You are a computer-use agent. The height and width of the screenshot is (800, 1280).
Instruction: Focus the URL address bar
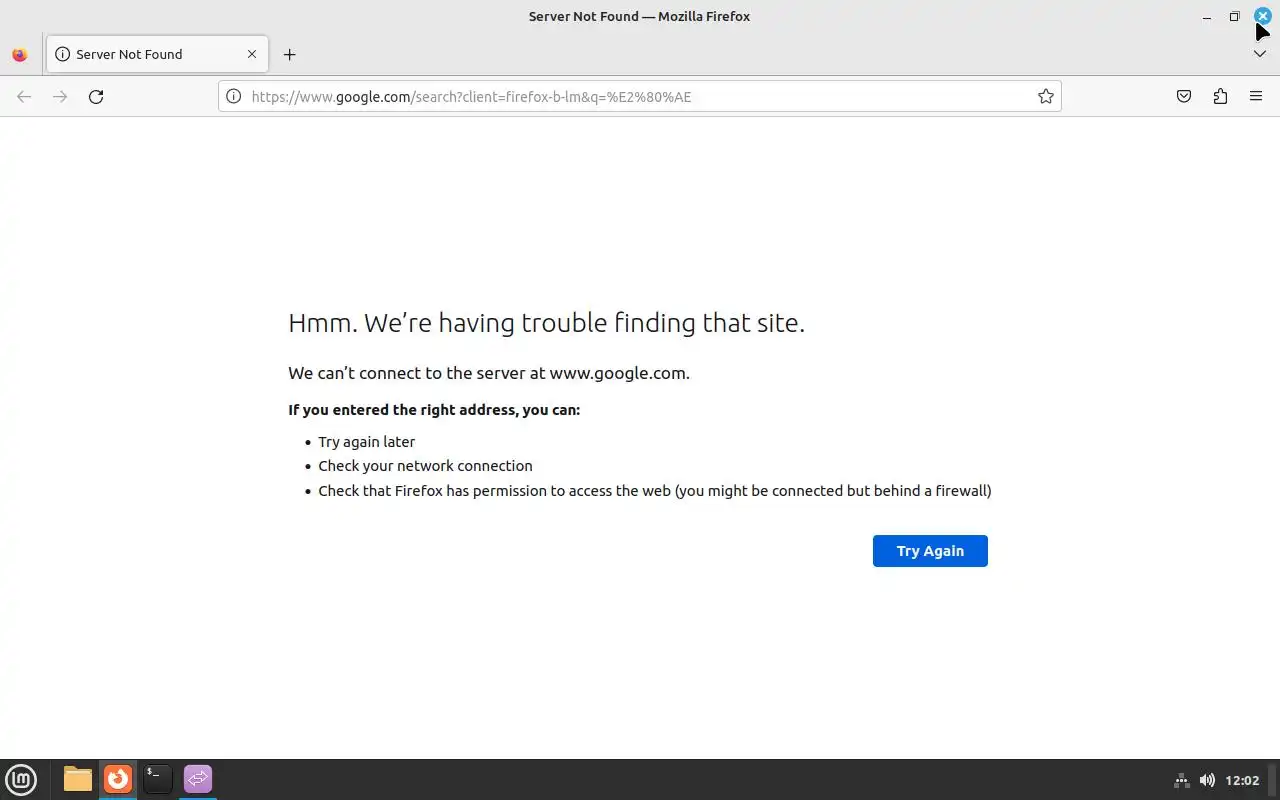click(x=640, y=97)
